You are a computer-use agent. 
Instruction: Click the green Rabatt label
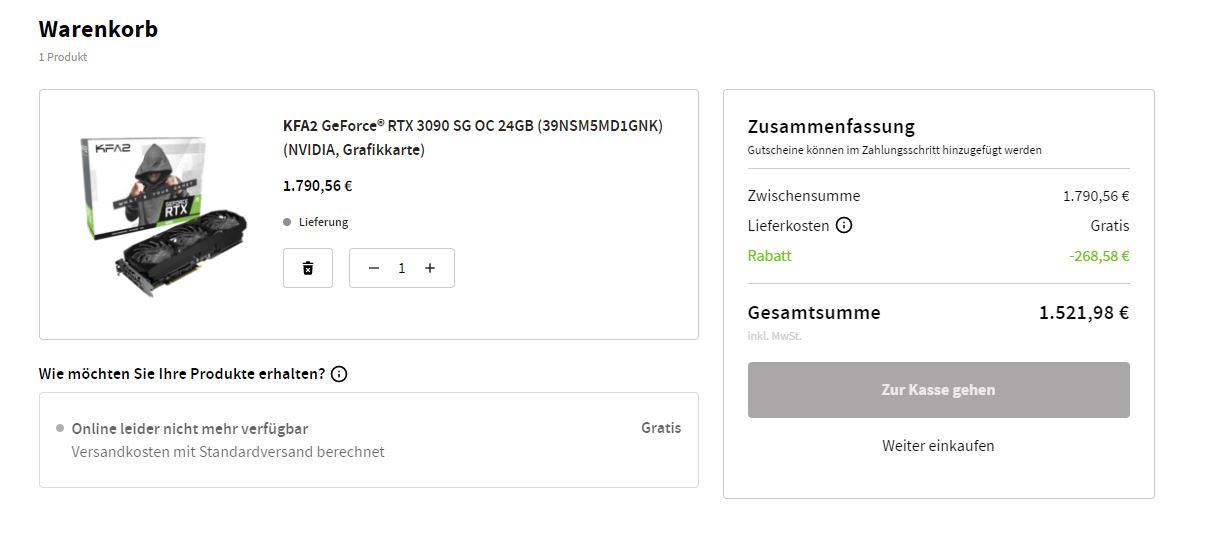click(769, 255)
